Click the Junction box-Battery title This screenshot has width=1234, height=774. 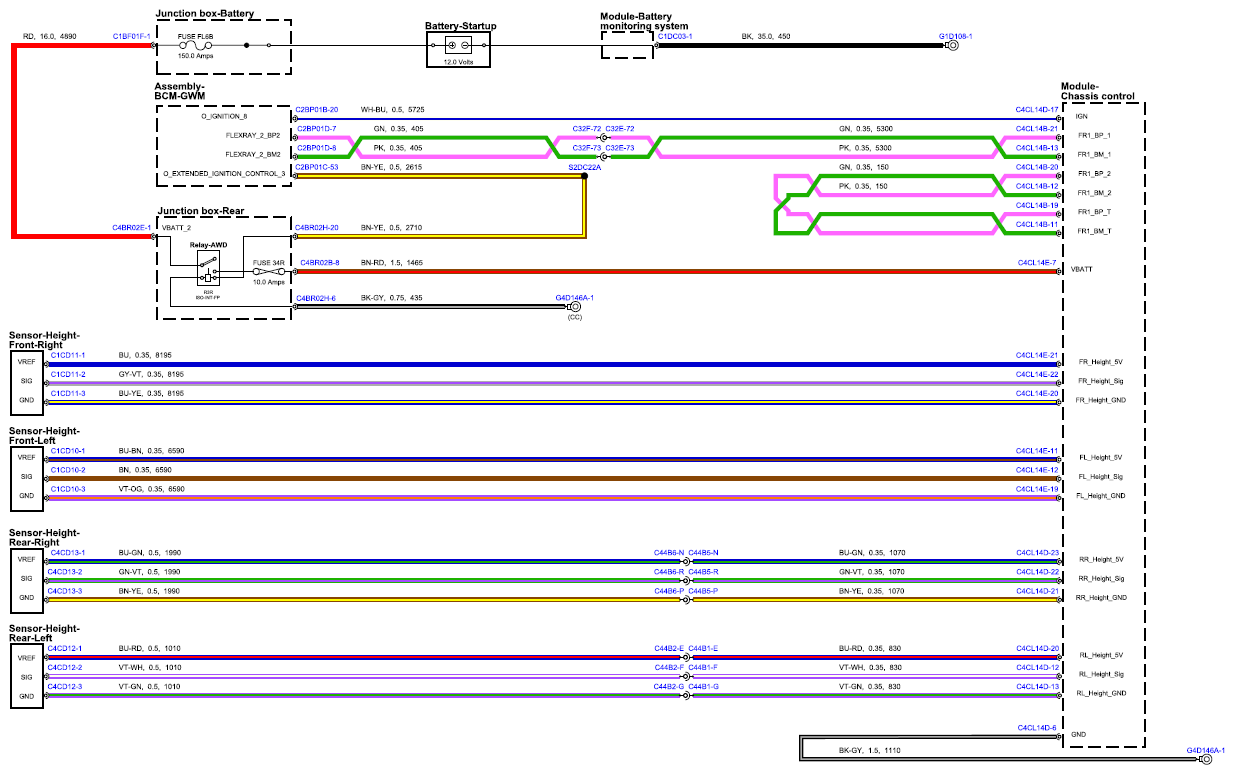205,14
